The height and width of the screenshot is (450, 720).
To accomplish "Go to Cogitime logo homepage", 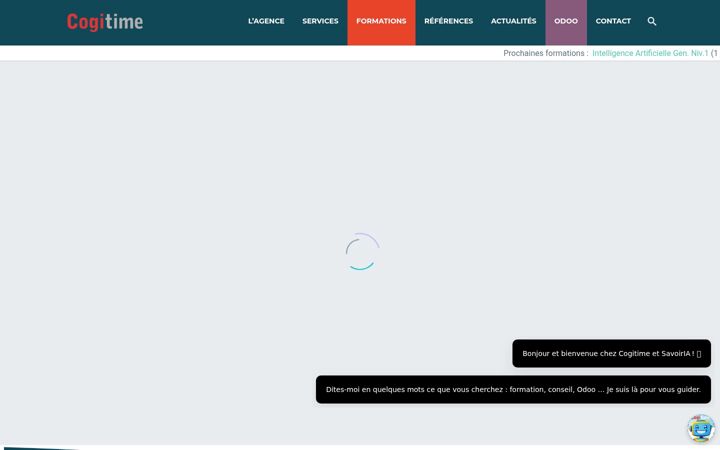I will pos(105,22).
